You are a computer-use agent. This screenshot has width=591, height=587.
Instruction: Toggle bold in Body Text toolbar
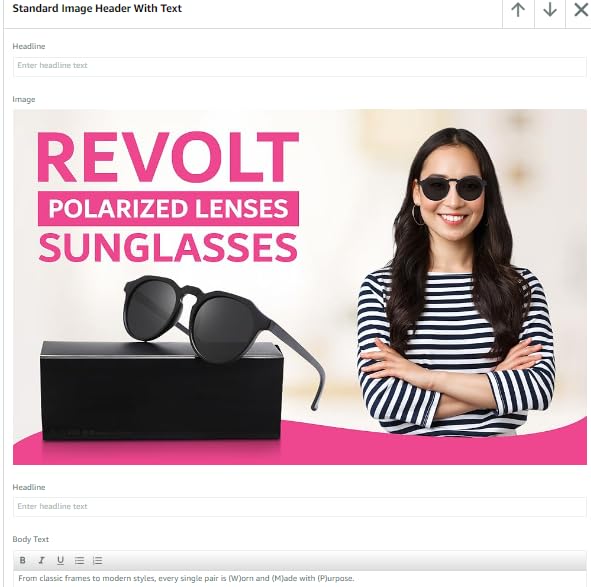[x=23, y=560]
